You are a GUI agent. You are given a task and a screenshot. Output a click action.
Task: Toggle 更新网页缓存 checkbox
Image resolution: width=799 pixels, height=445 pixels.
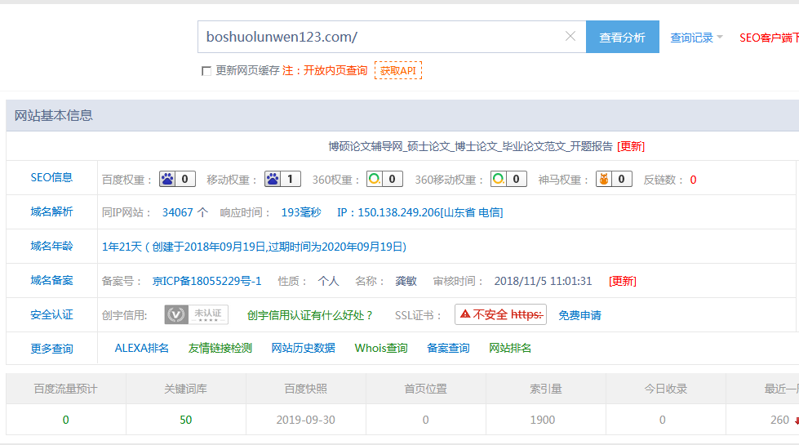coord(206,71)
